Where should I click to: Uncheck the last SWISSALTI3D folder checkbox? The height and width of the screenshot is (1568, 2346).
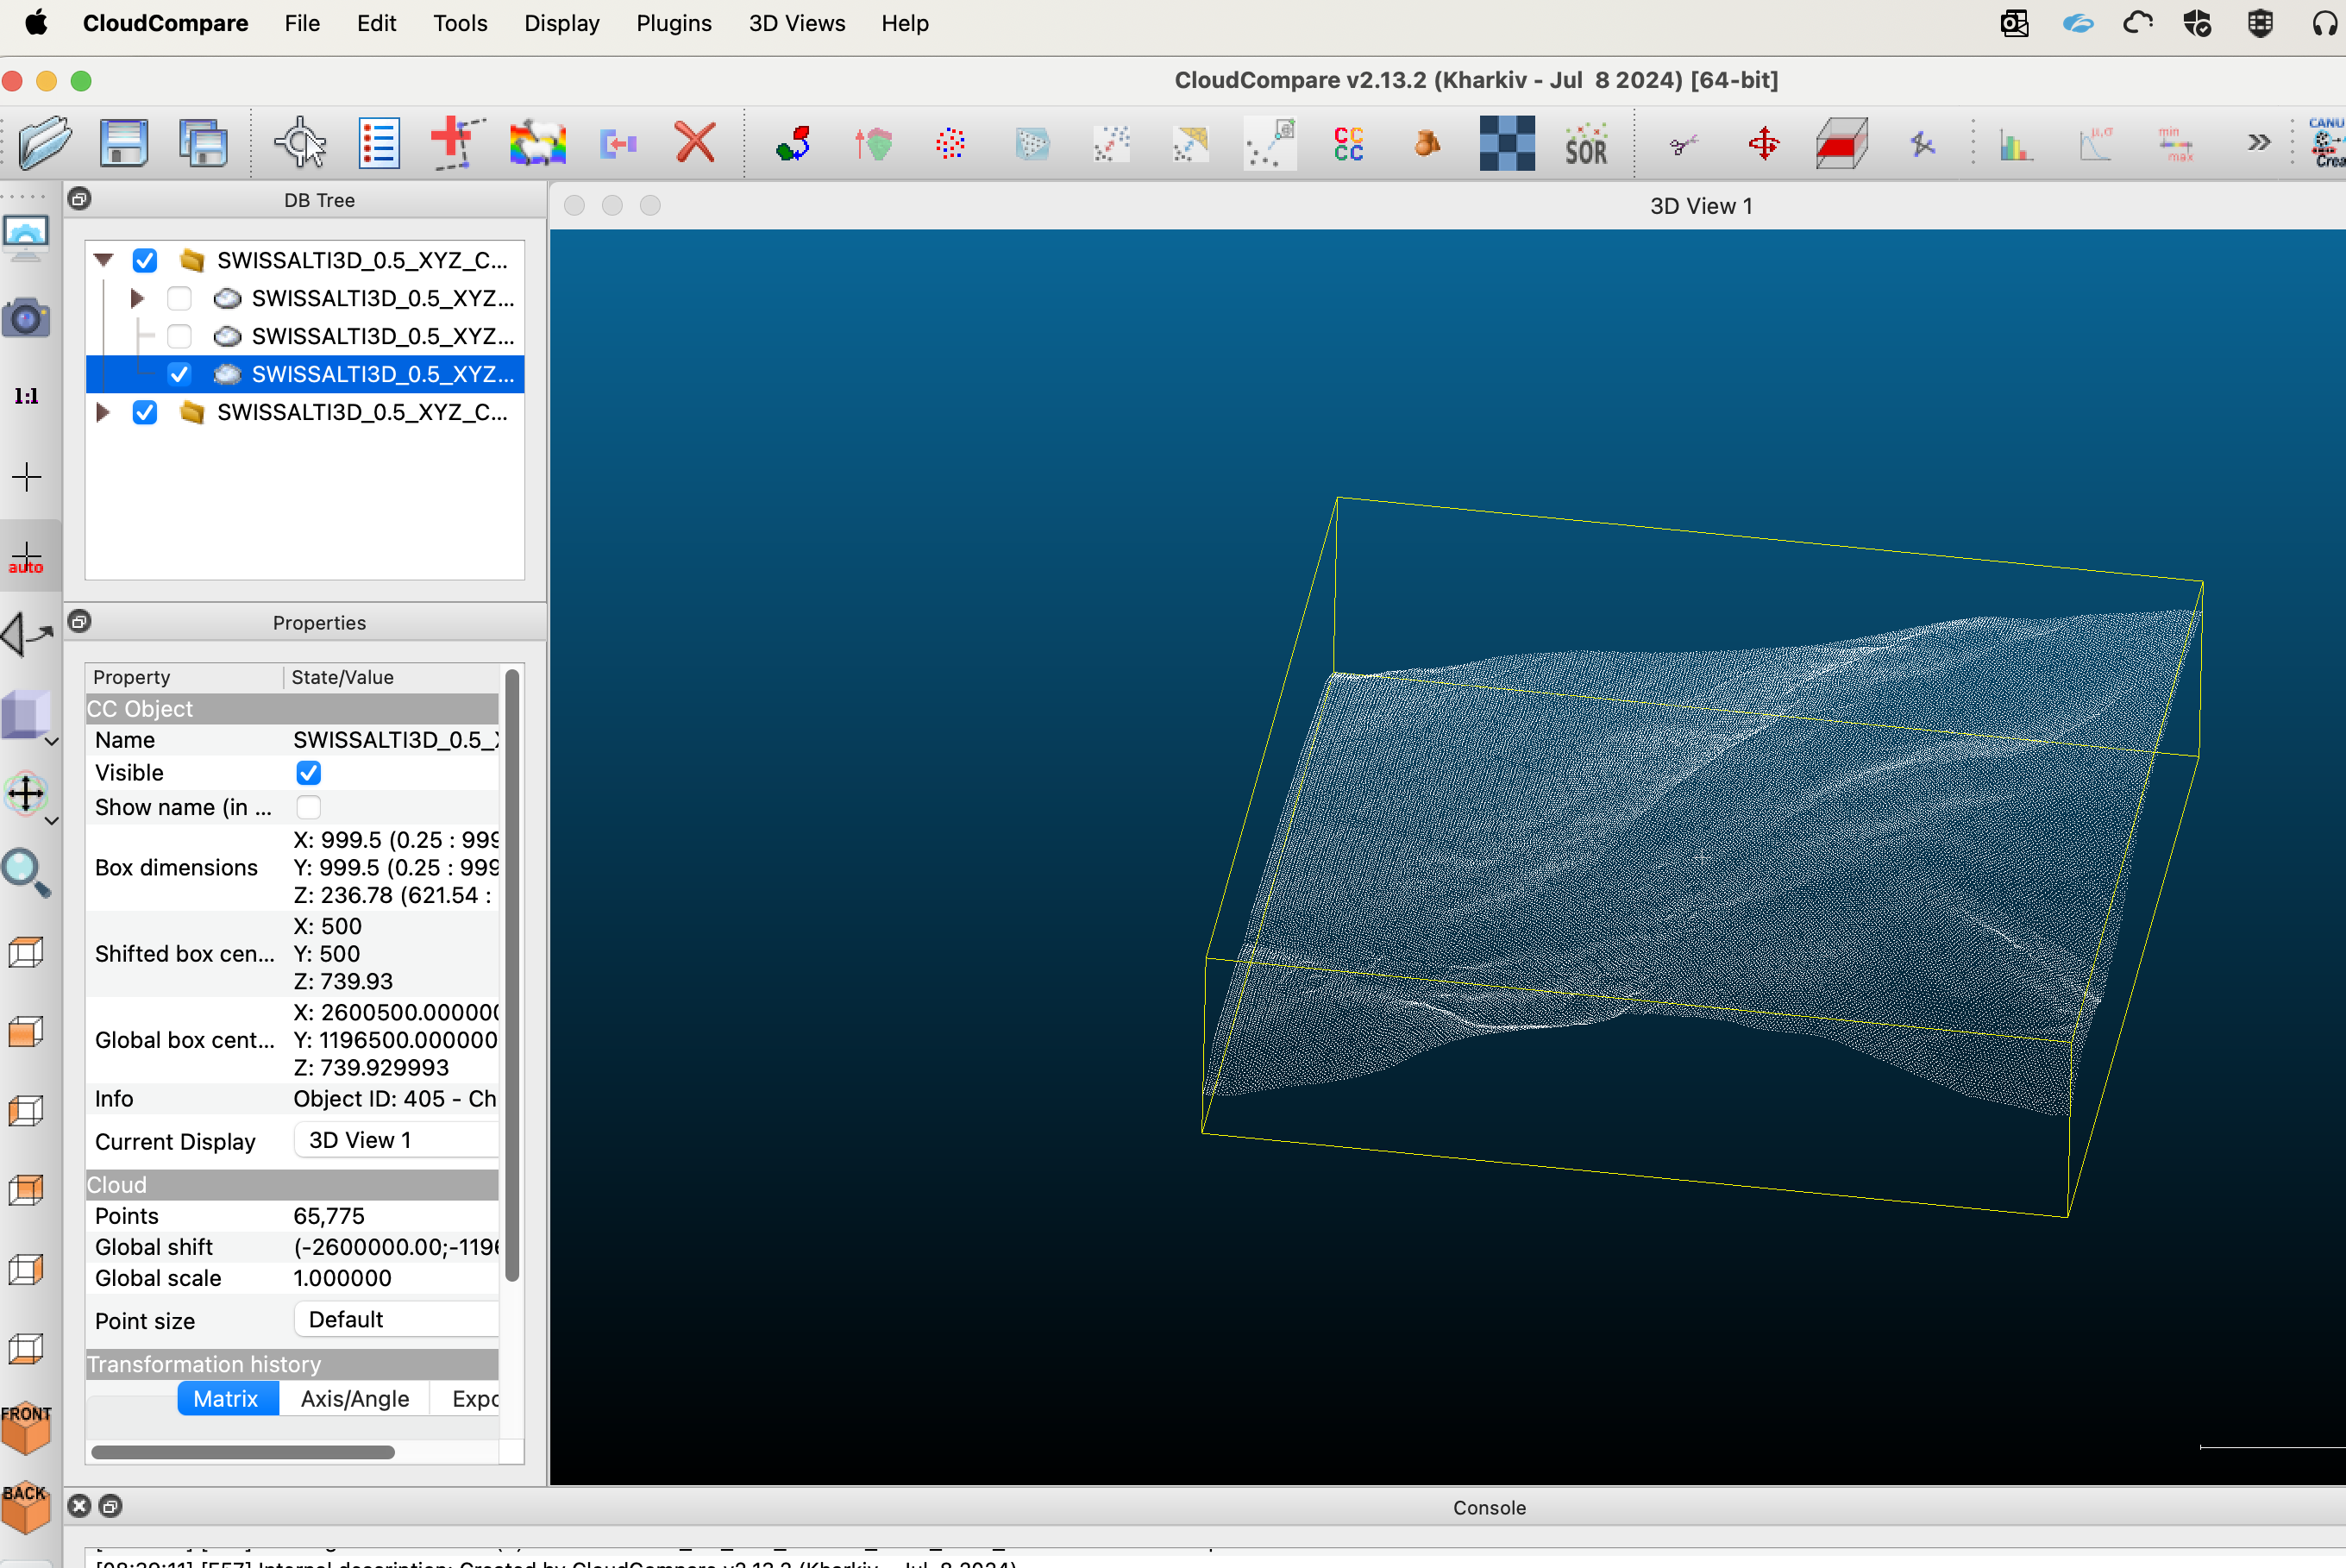(145, 412)
